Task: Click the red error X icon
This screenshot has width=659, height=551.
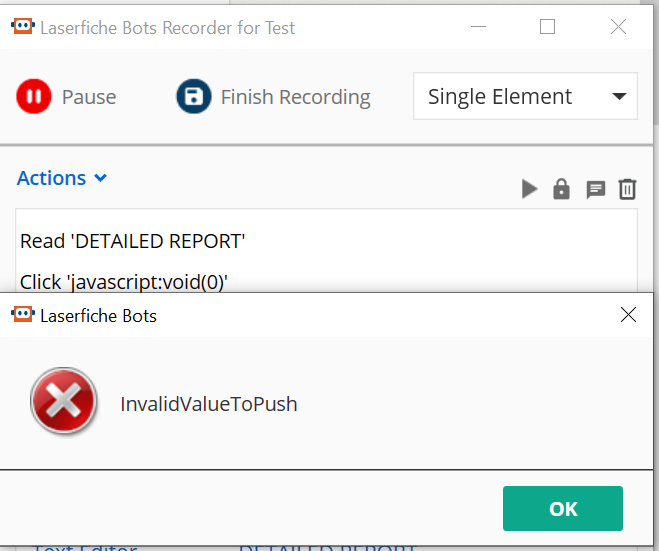Action: 63,401
